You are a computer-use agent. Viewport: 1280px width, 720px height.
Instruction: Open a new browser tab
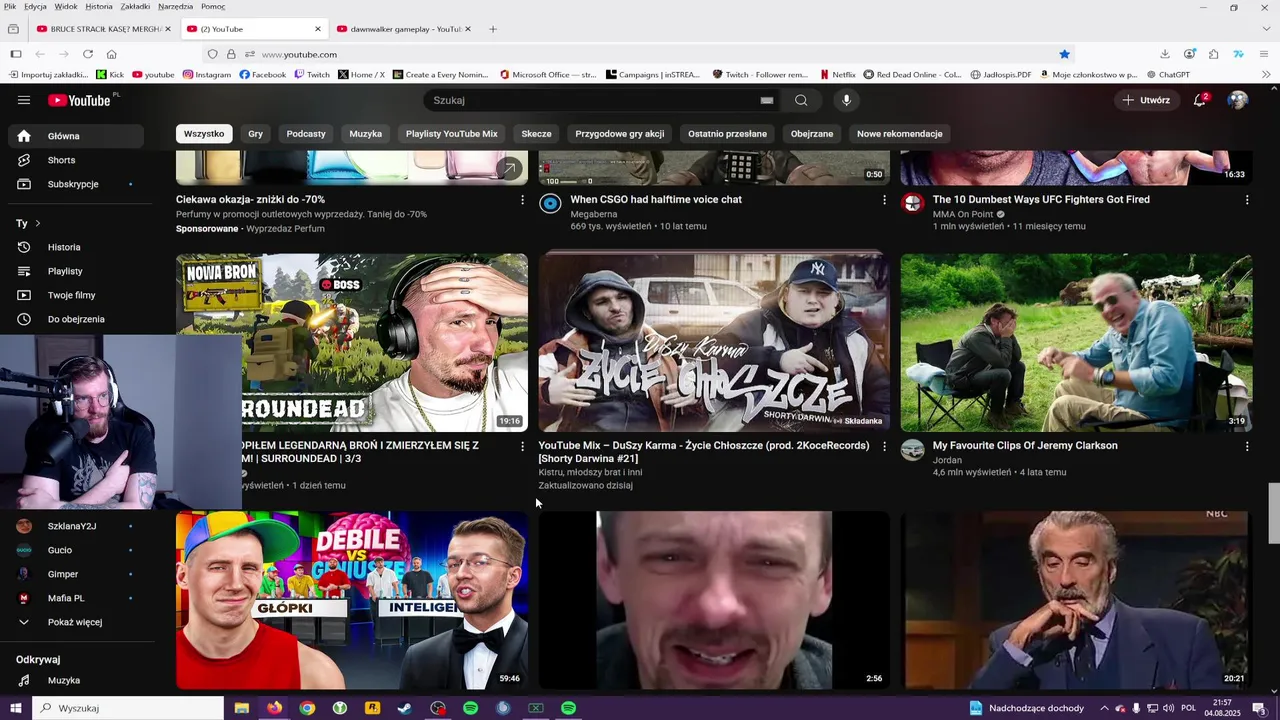pyautogui.click(x=492, y=29)
